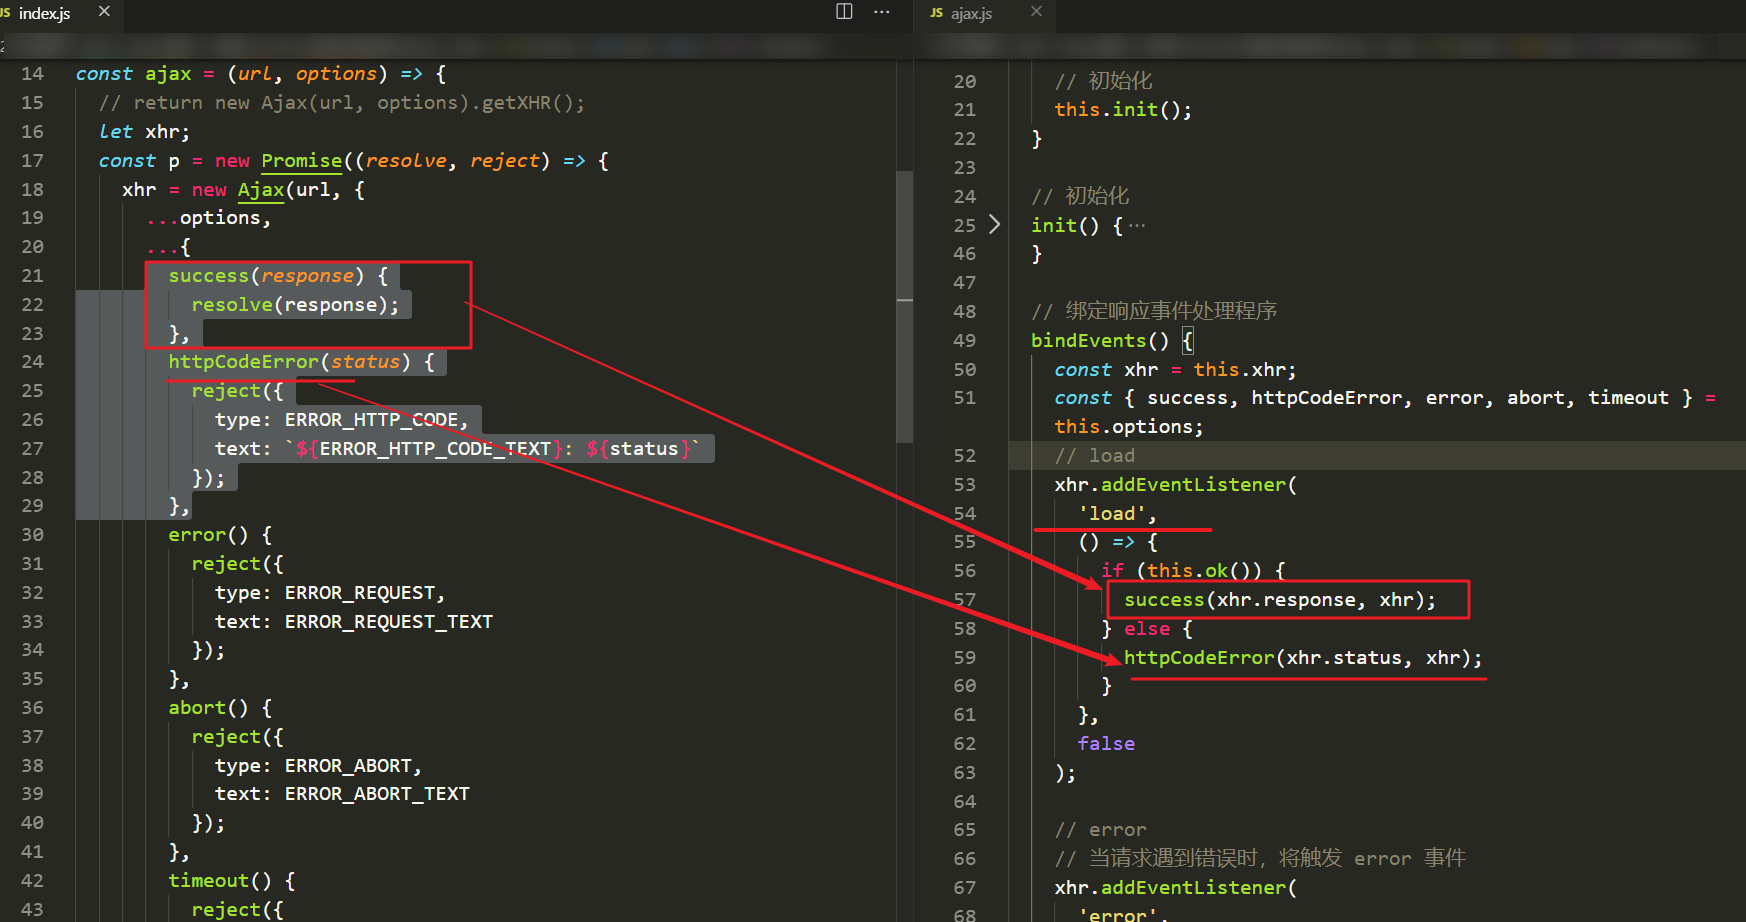This screenshot has height=922, width=1746.
Task: Click the '// load' comment line
Action: pos(1094,456)
